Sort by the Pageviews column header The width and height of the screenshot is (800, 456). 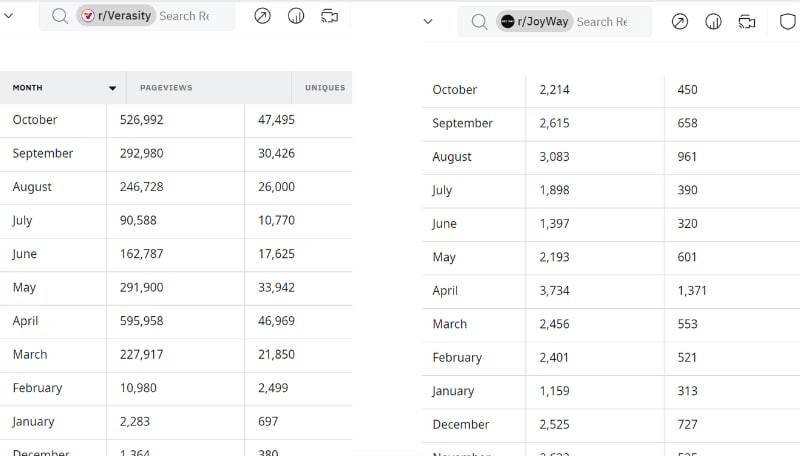tap(166, 88)
